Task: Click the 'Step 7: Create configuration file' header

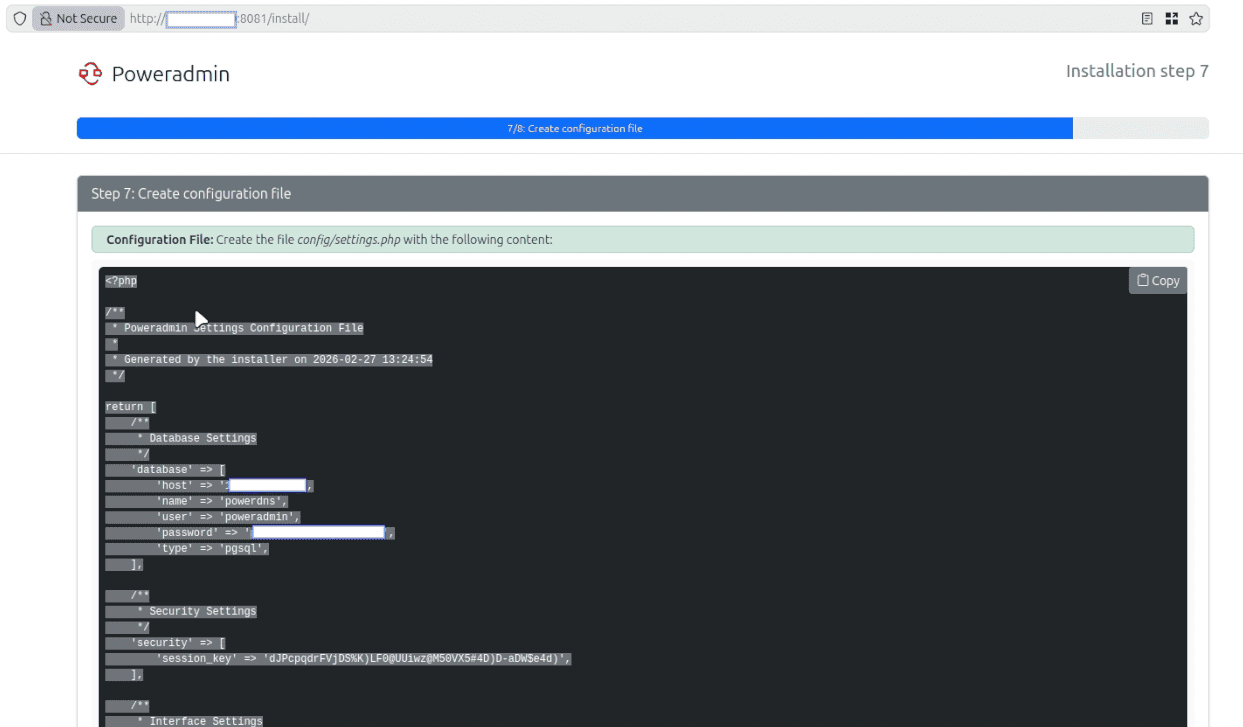Action: tap(191, 194)
